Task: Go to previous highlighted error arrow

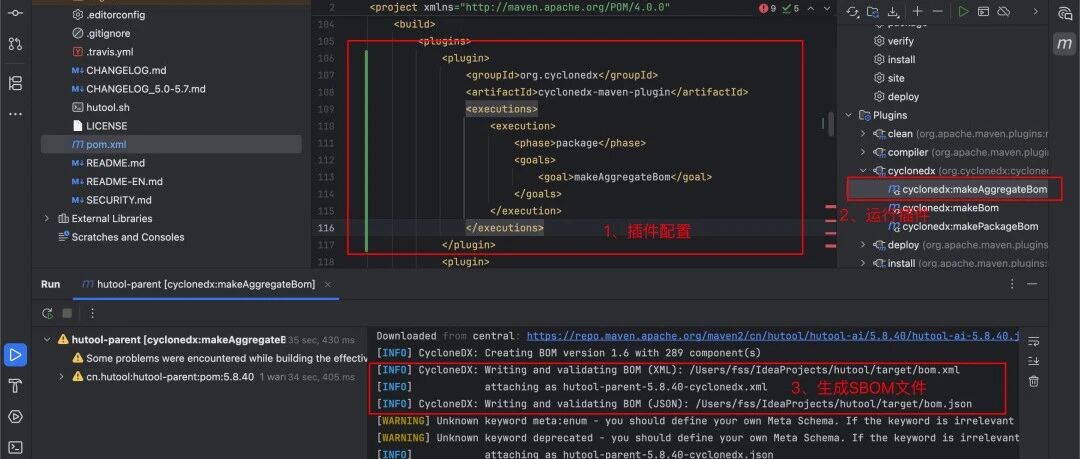Action: 810,9
